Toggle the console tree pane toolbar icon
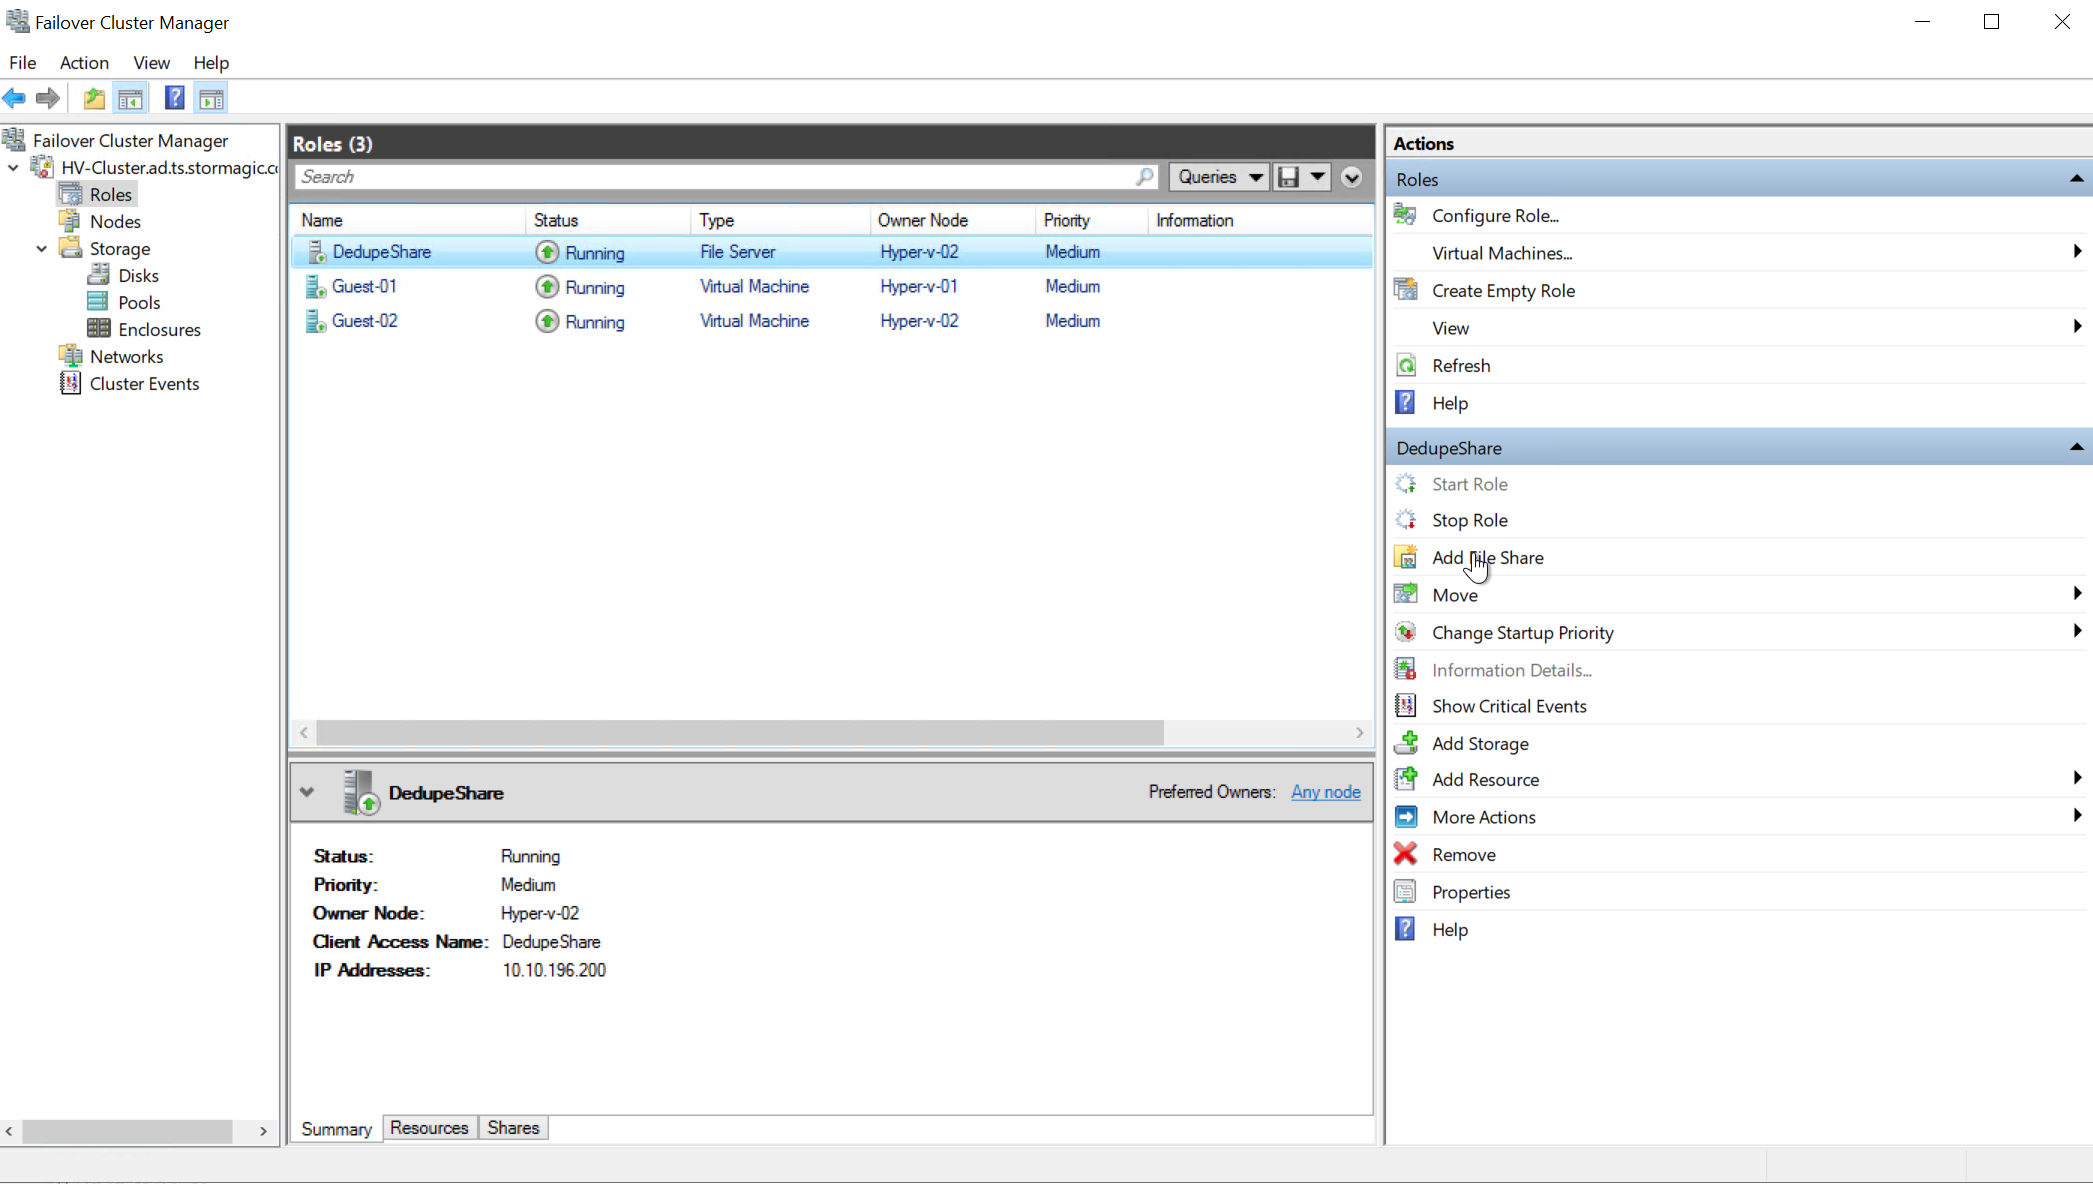The image size is (2093, 1184). pyautogui.click(x=130, y=98)
